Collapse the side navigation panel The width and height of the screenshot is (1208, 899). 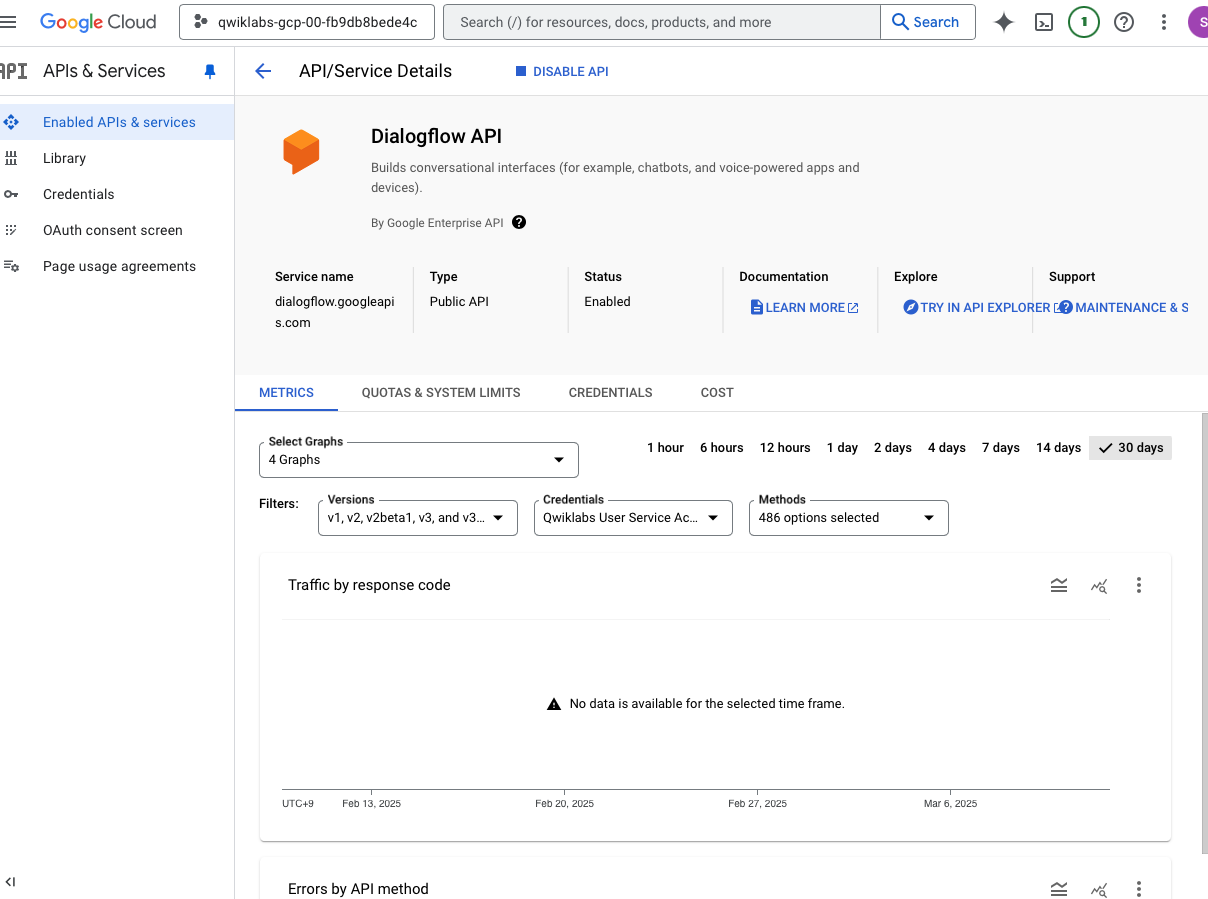click(x=10, y=881)
